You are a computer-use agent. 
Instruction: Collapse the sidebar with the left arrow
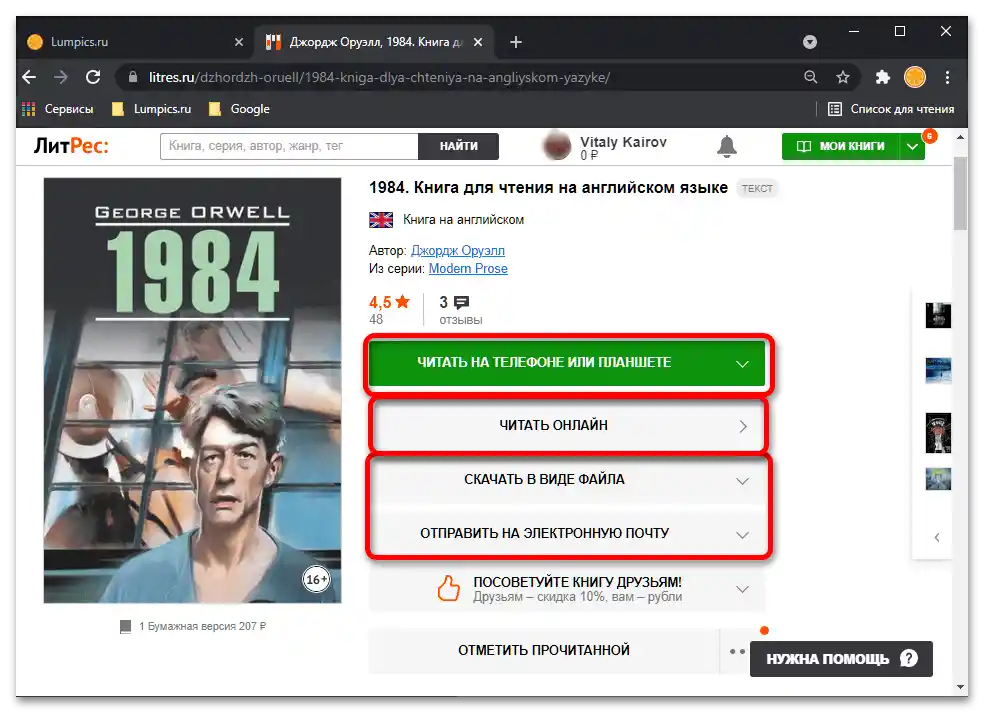937,537
